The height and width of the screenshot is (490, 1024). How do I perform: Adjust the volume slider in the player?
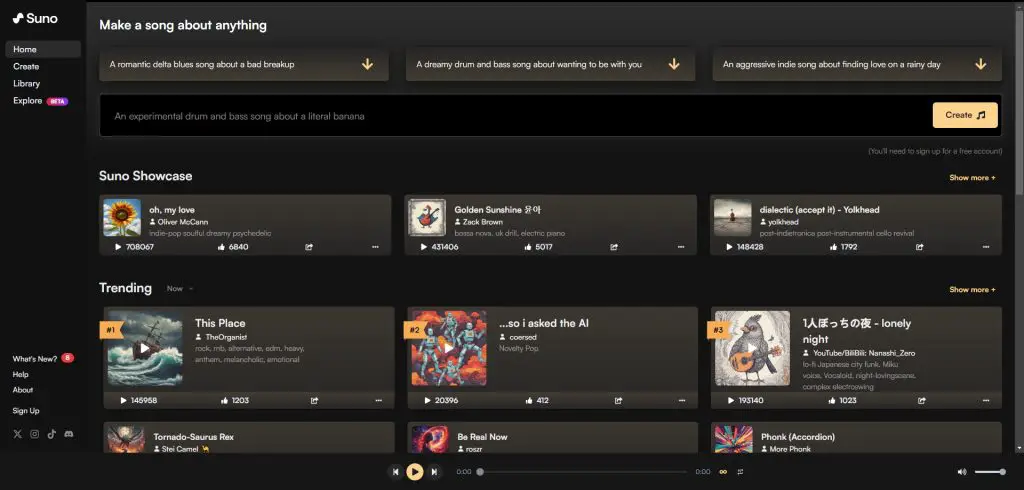point(990,472)
